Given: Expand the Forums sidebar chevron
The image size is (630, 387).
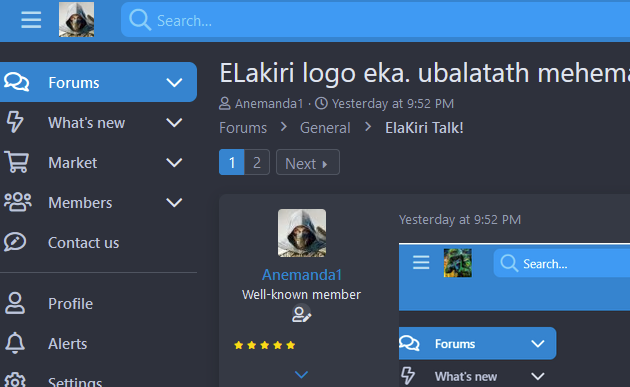Looking at the screenshot, I should coord(174,82).
